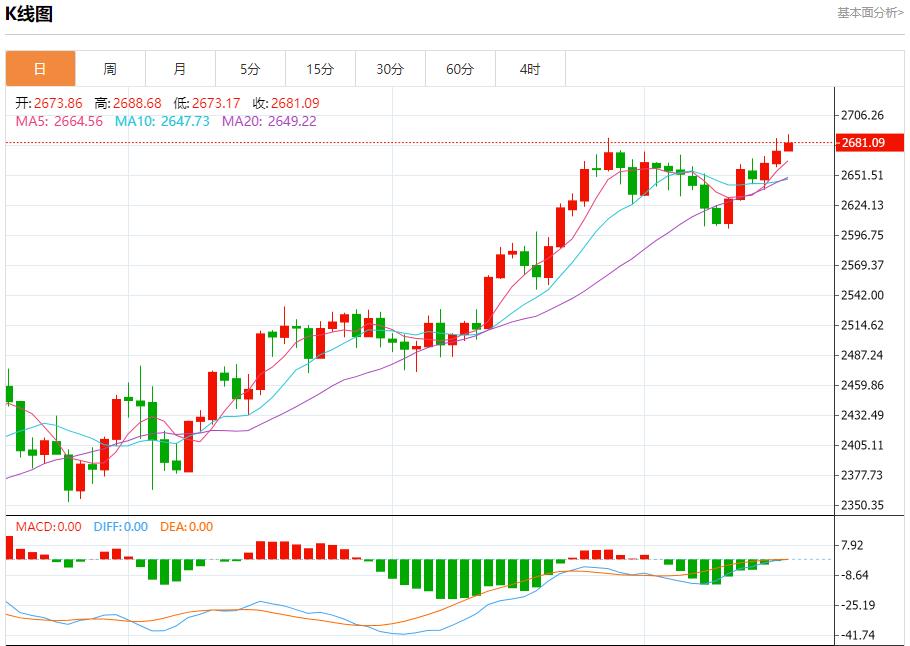
Task: Click the MA5 indicator label
Action: tap(59, 121)
